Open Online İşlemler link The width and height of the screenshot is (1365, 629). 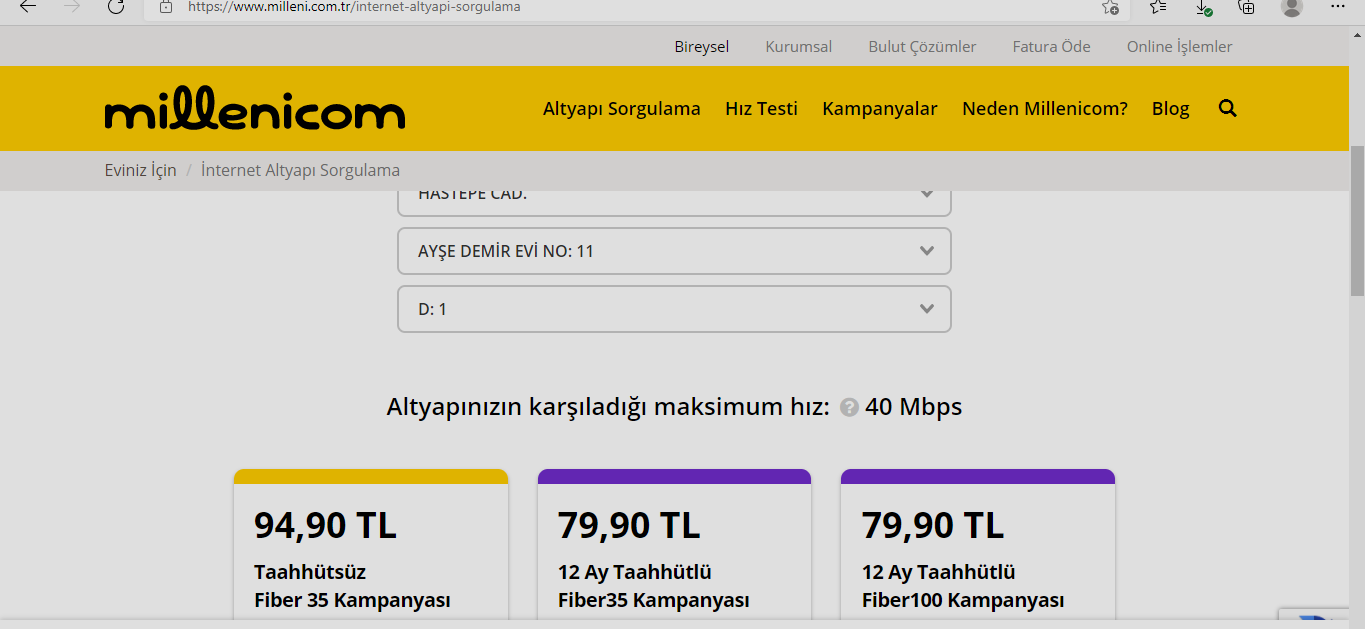tap(1180, 46)
